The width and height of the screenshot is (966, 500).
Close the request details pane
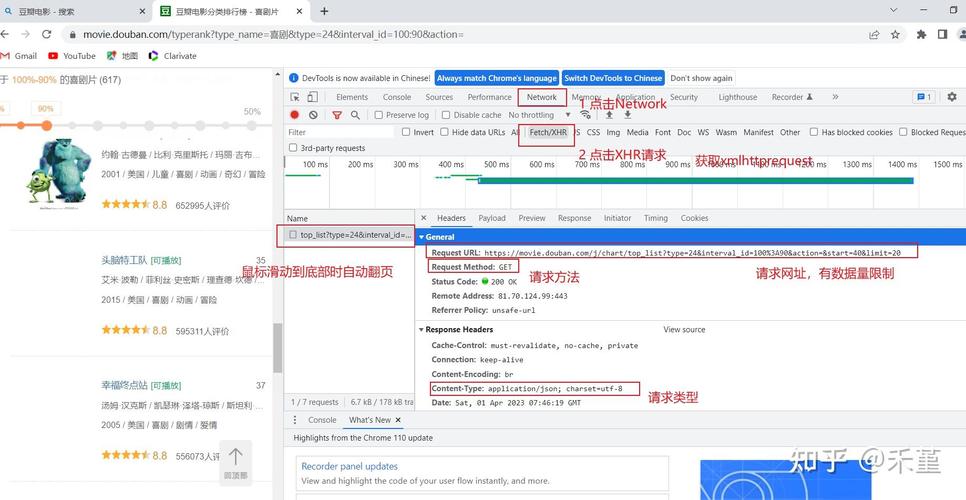click(424, 218)
